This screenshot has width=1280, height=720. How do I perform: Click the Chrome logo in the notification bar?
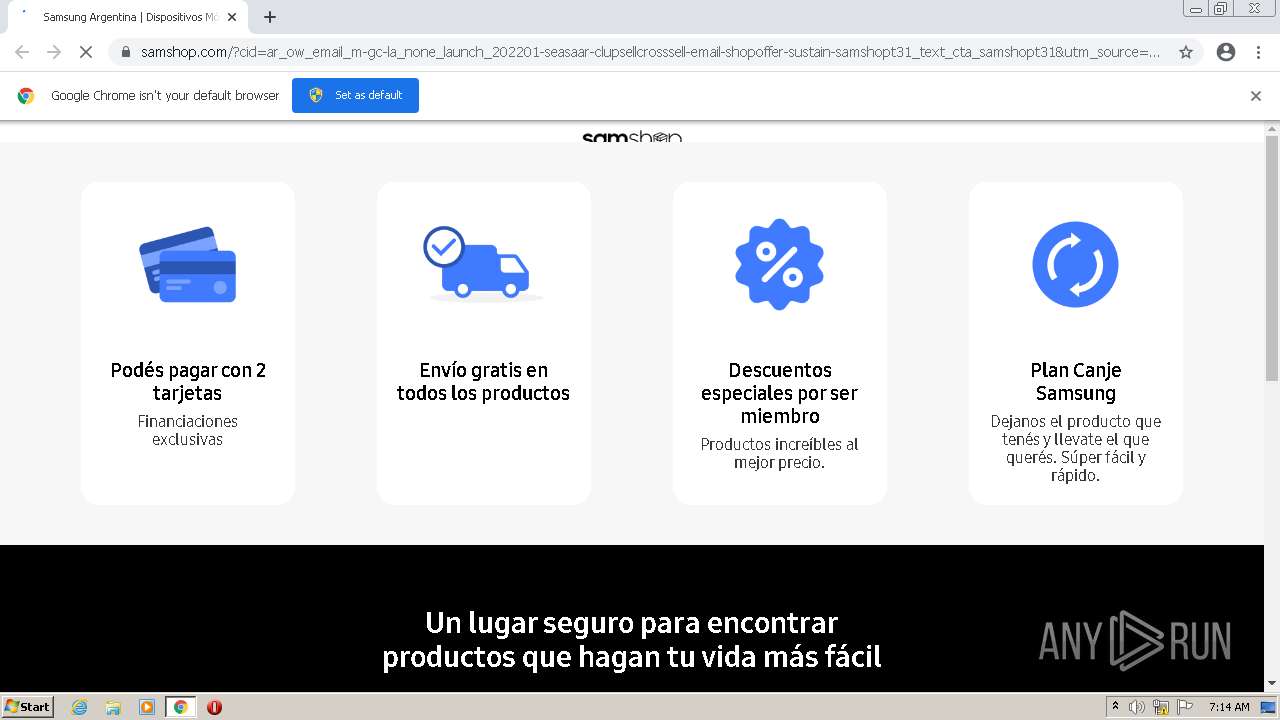[x=26, y=96]
